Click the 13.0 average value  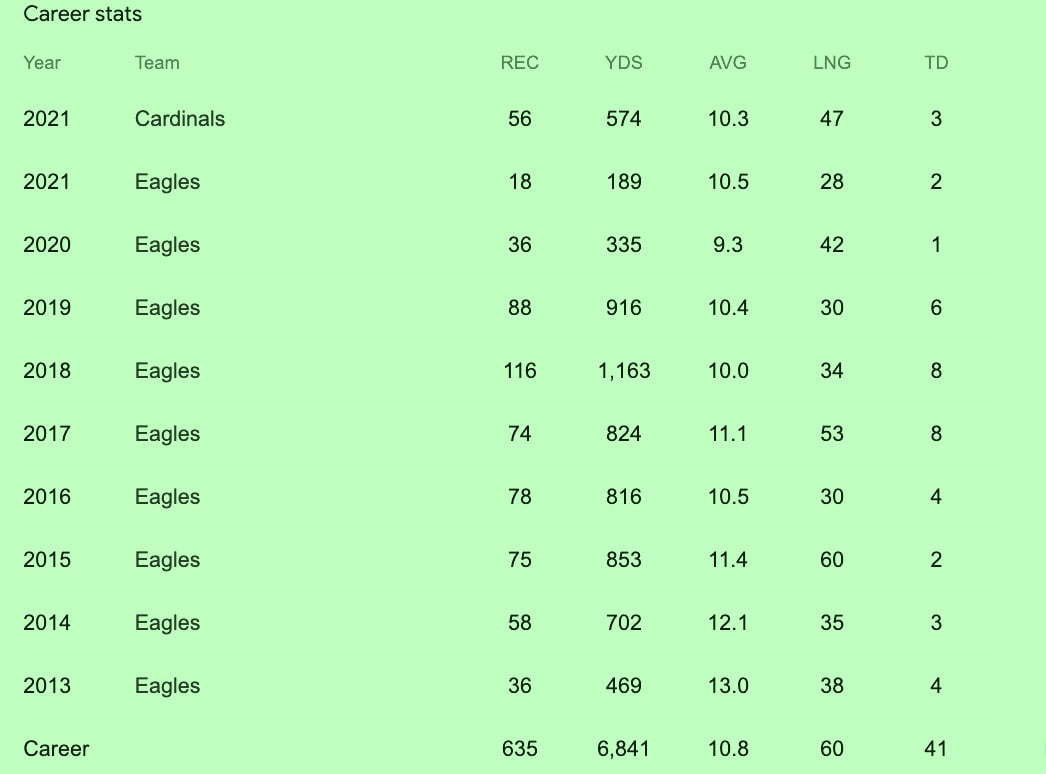[x=728, y=686]
